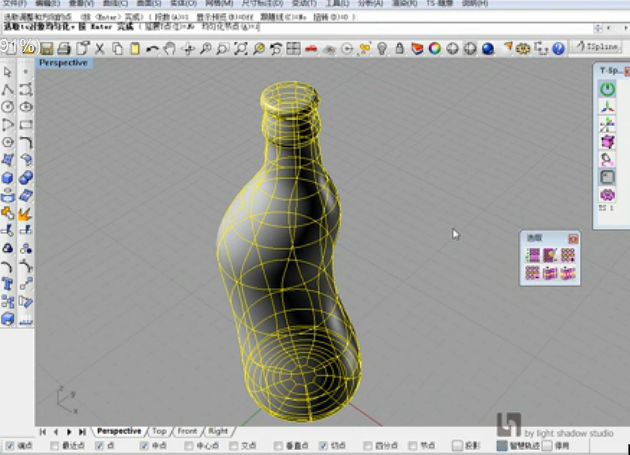The height and width of the screenshot is (455, 630).
Task: Open the 文件(F) menu
Action: click(x=15, y=4)
